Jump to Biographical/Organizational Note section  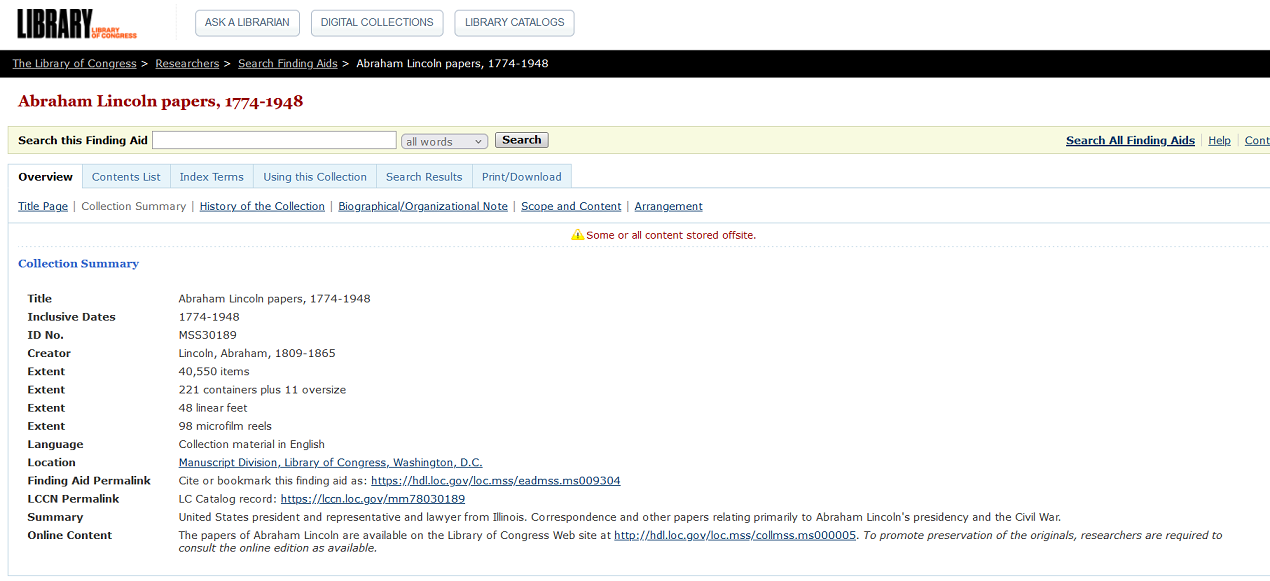[x=423, y=206]
